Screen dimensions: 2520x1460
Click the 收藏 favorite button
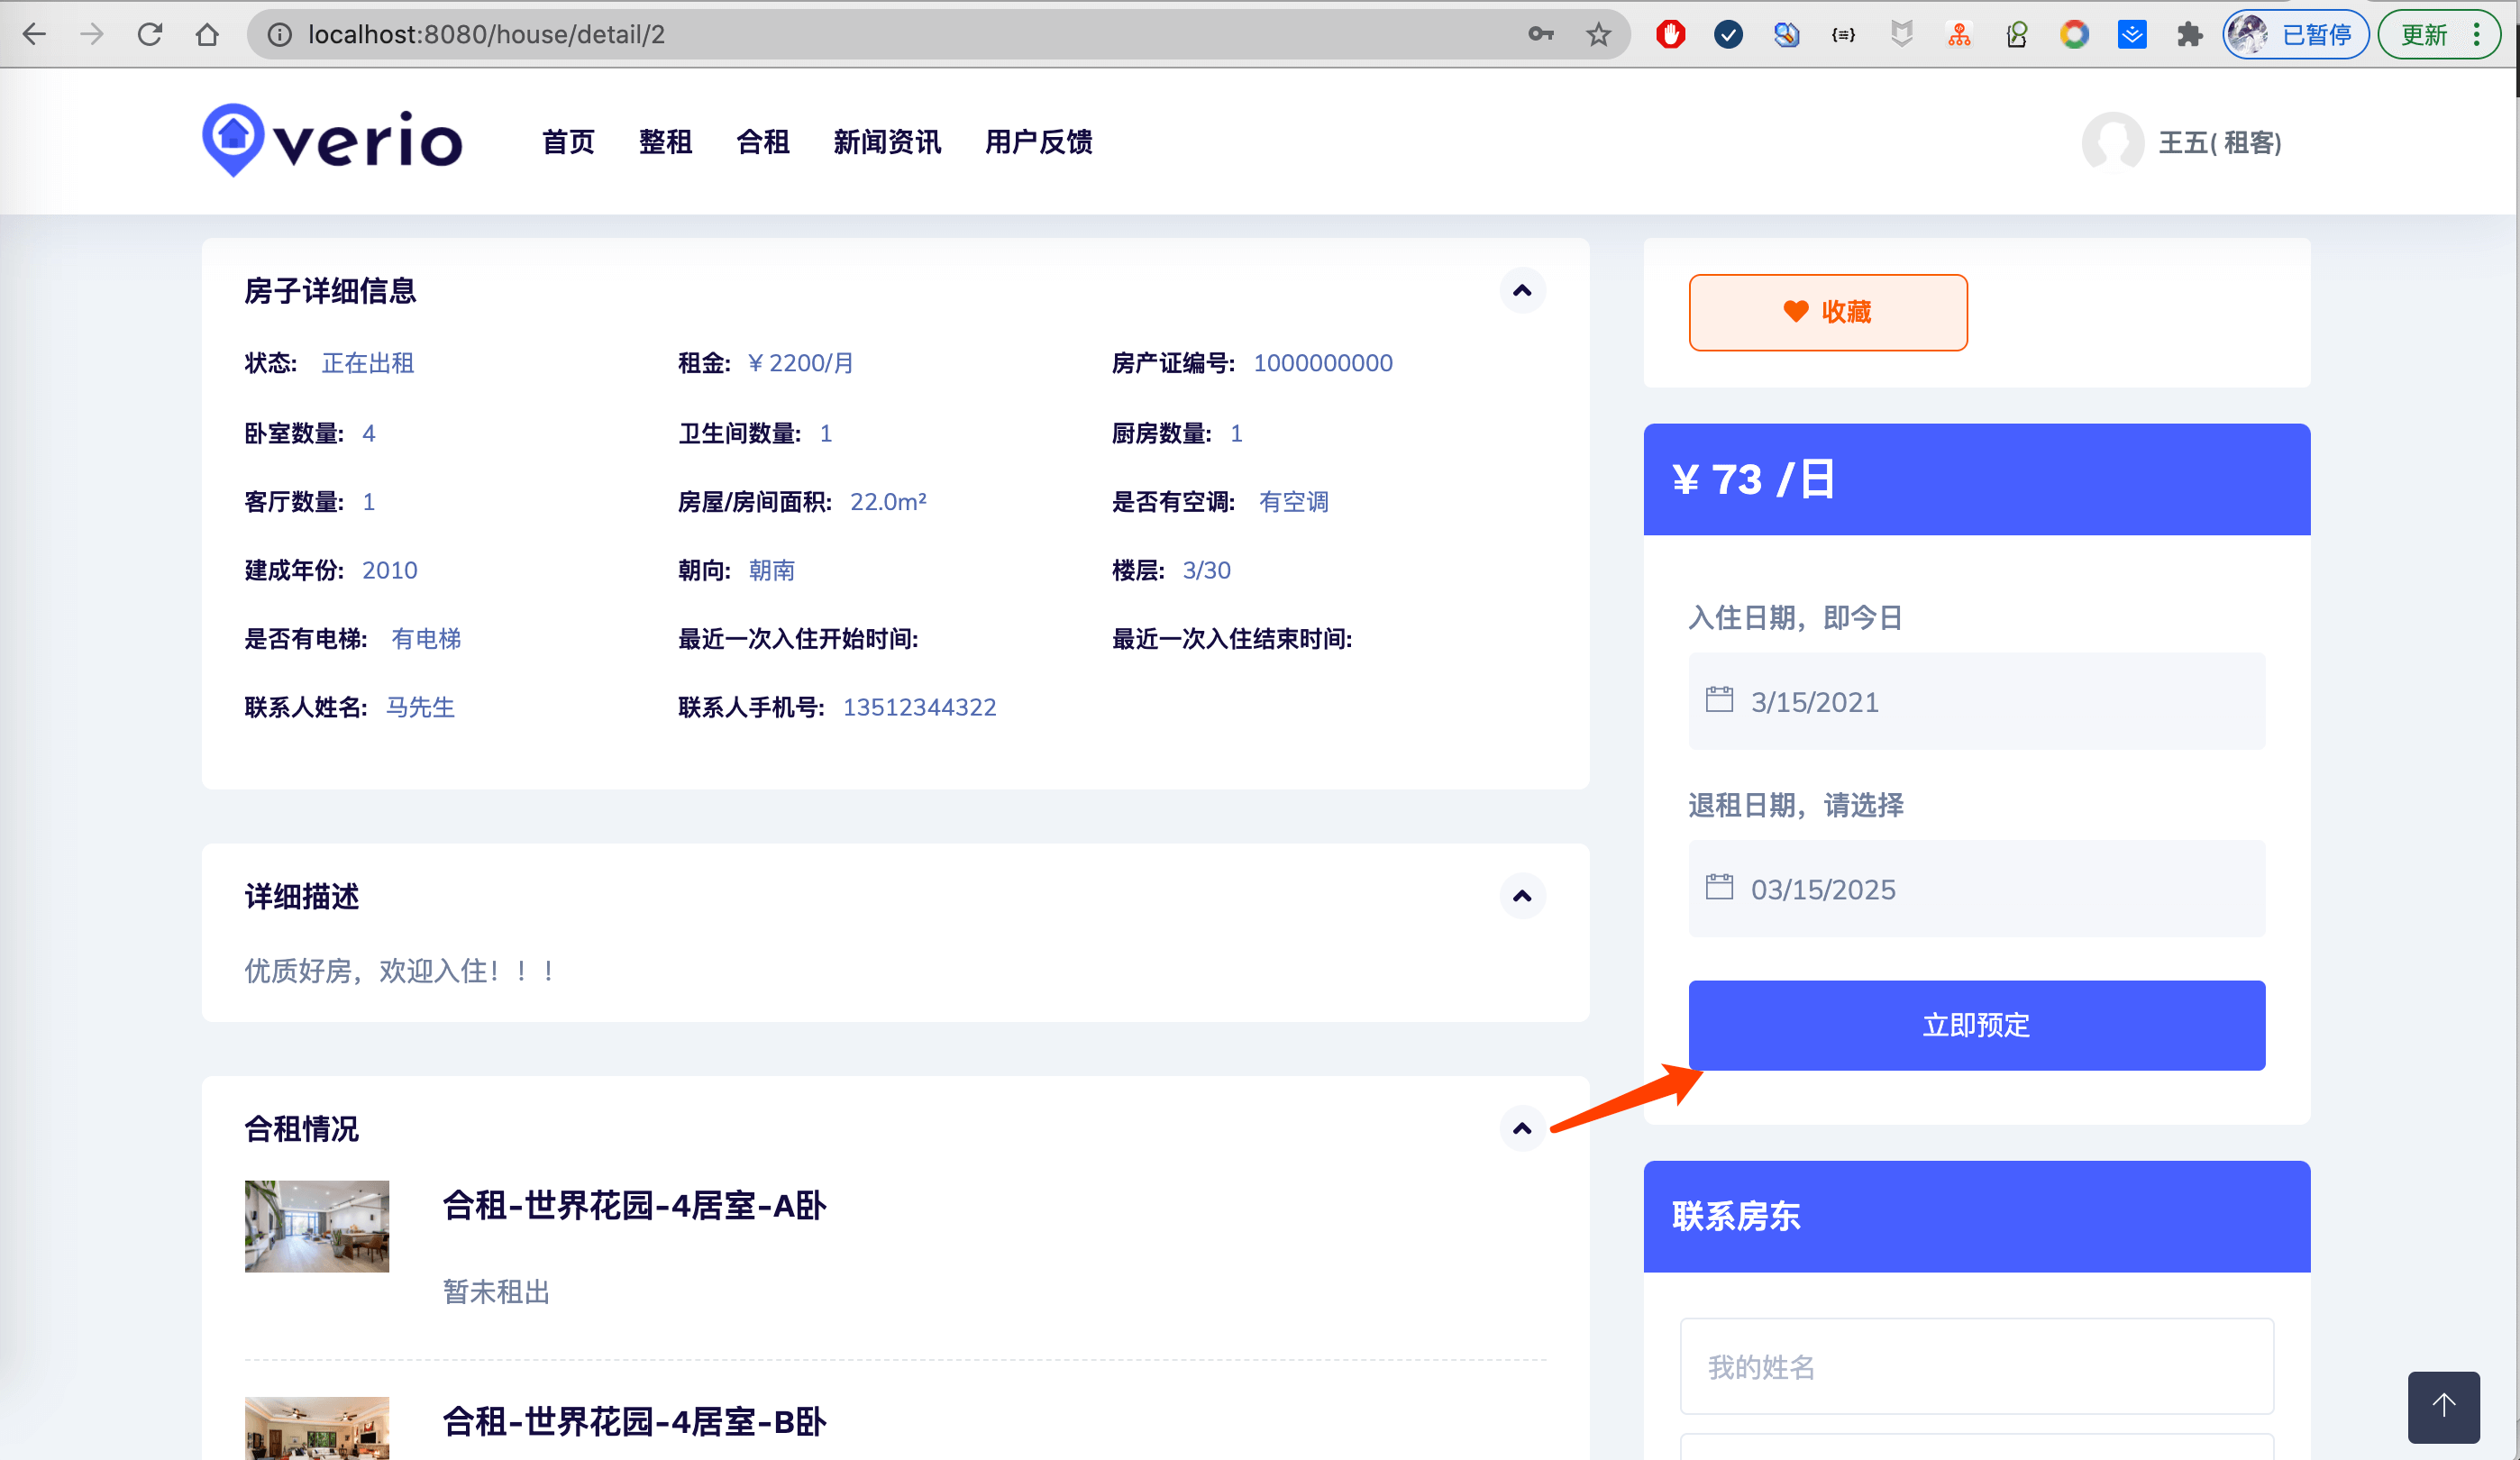[1827, 312]
